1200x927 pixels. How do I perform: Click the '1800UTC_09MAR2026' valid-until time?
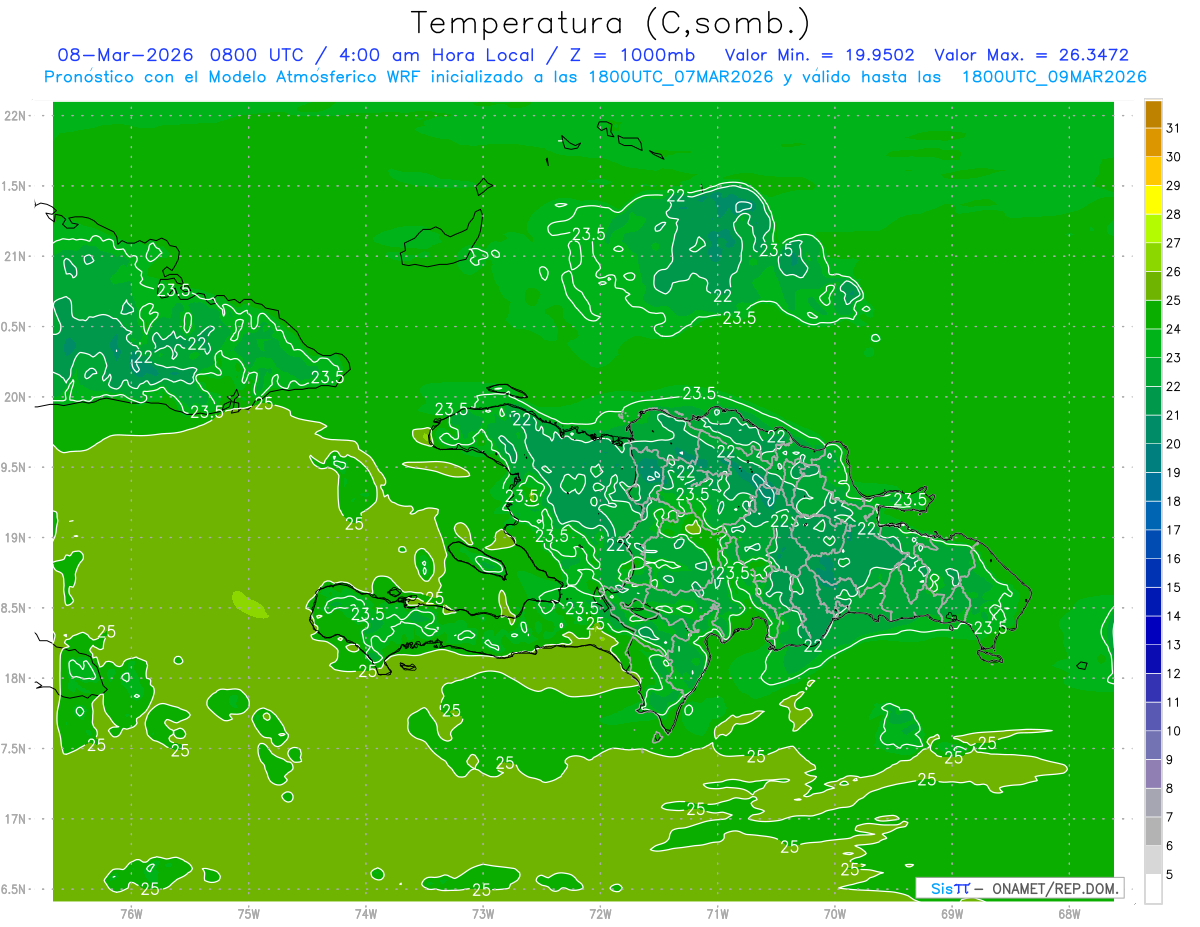pos(1054,77)
